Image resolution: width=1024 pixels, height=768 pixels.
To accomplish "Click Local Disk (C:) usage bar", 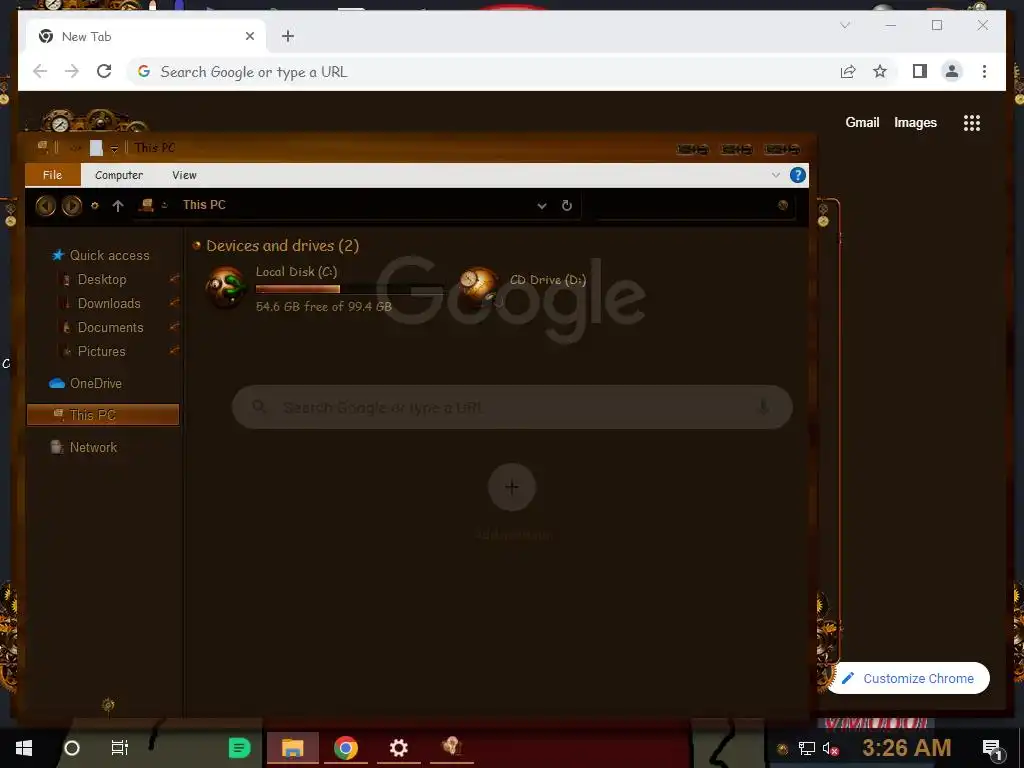I will tap(349, 289).
